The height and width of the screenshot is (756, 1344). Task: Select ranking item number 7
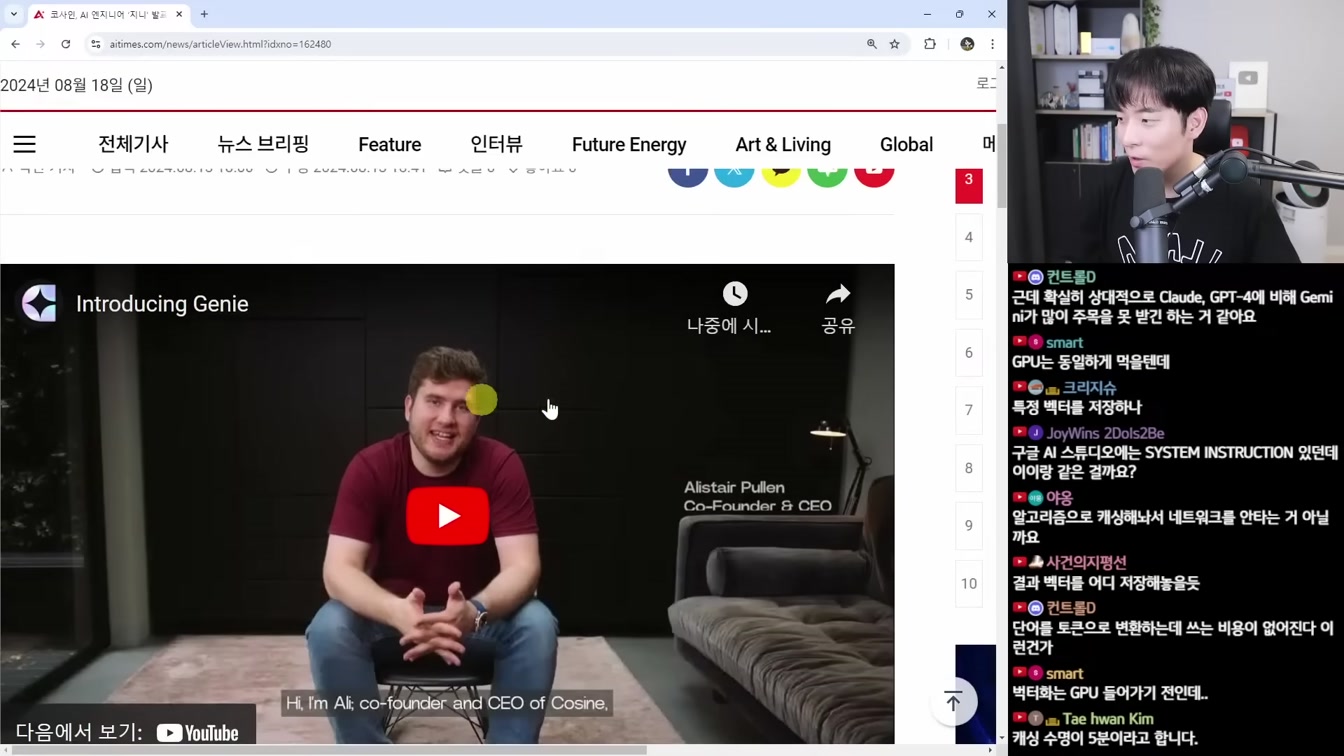point(969,410)
